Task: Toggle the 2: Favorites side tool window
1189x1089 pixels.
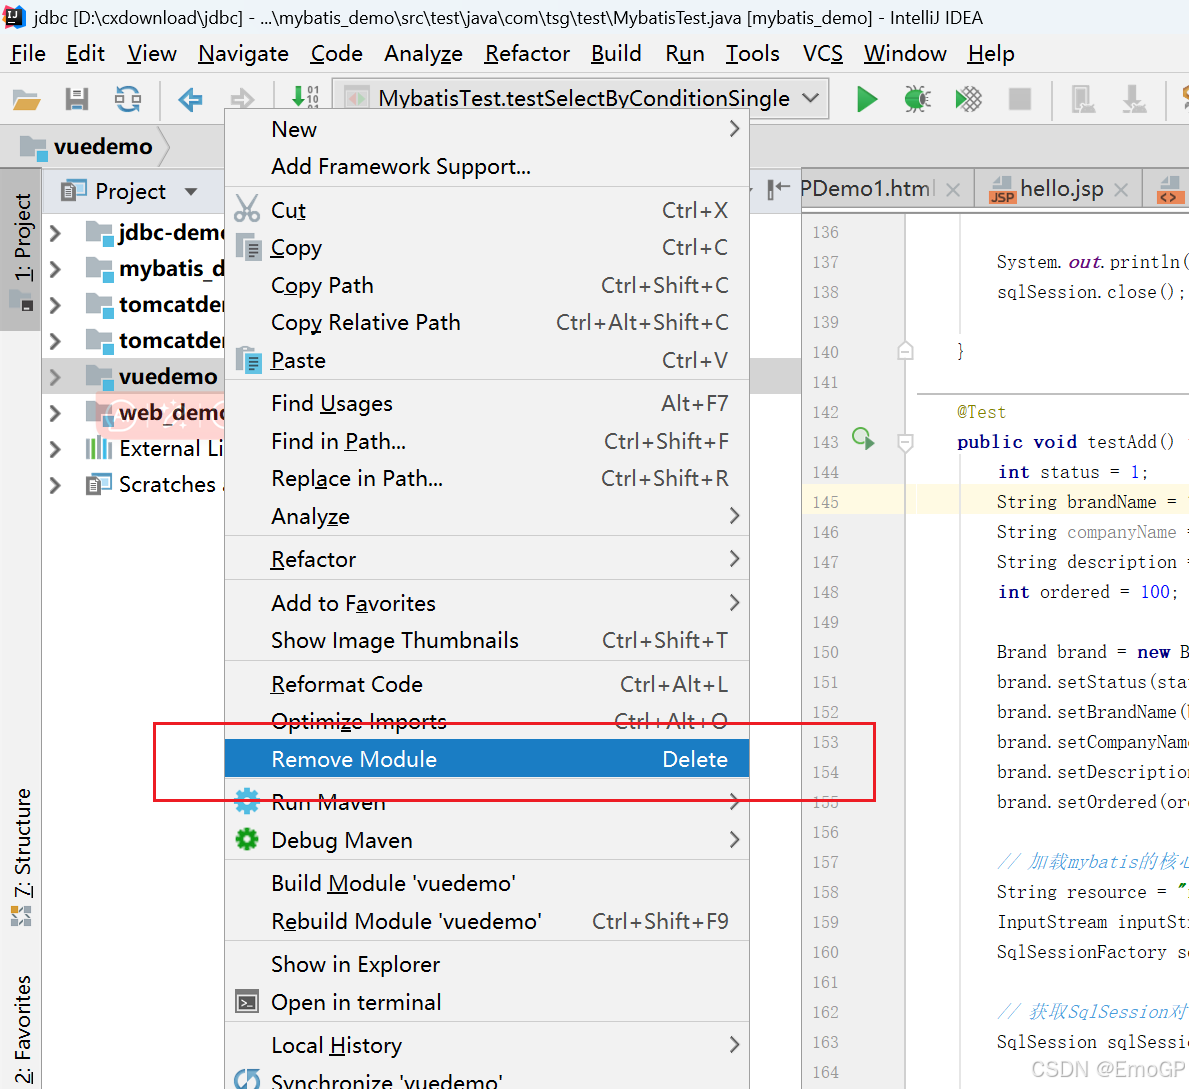Action: (x=22, y=1028)
